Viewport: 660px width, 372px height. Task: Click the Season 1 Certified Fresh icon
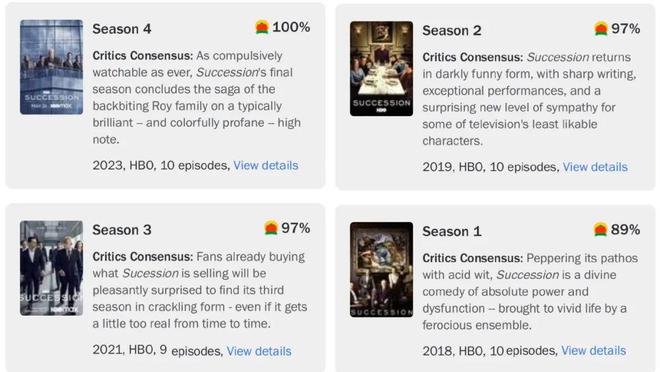click(600, 230)
